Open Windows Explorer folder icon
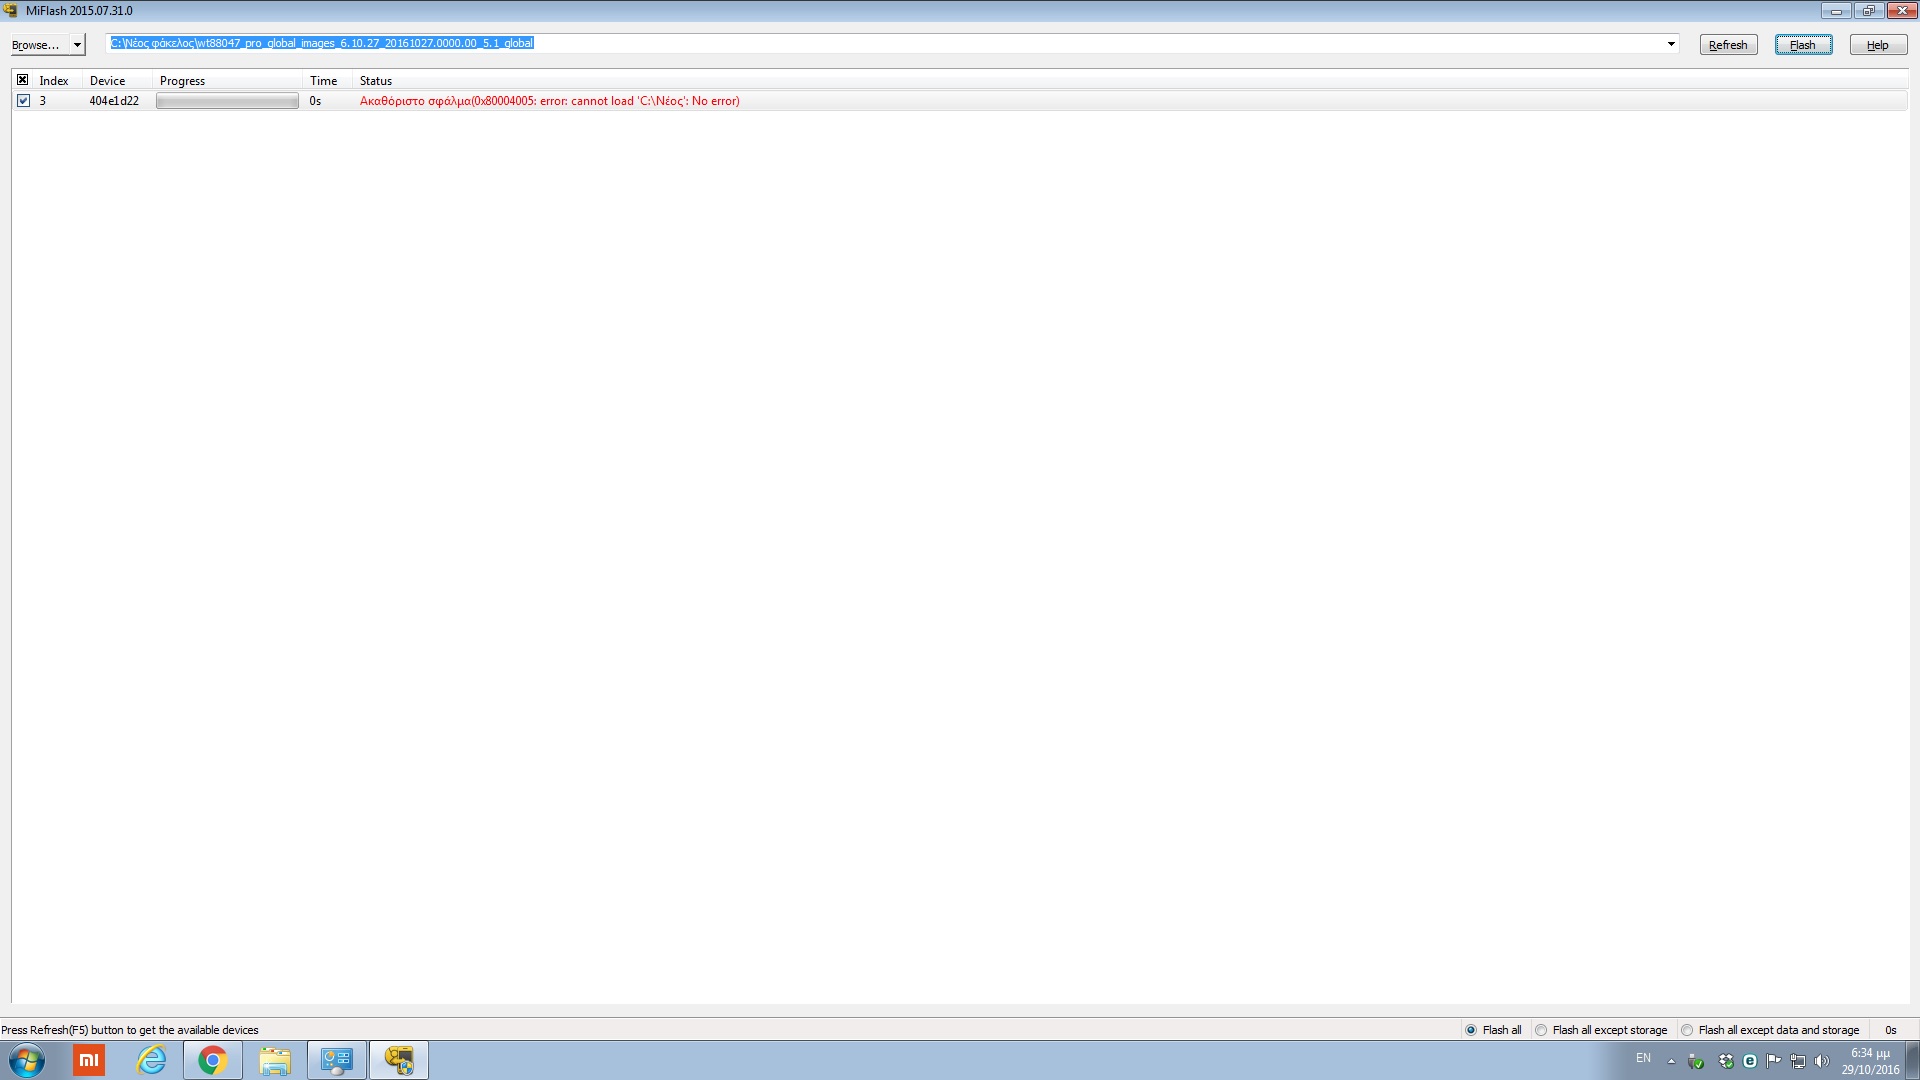Image resolution: width=1920 pixels, height=1080 pixels. tap(274, 1060)
